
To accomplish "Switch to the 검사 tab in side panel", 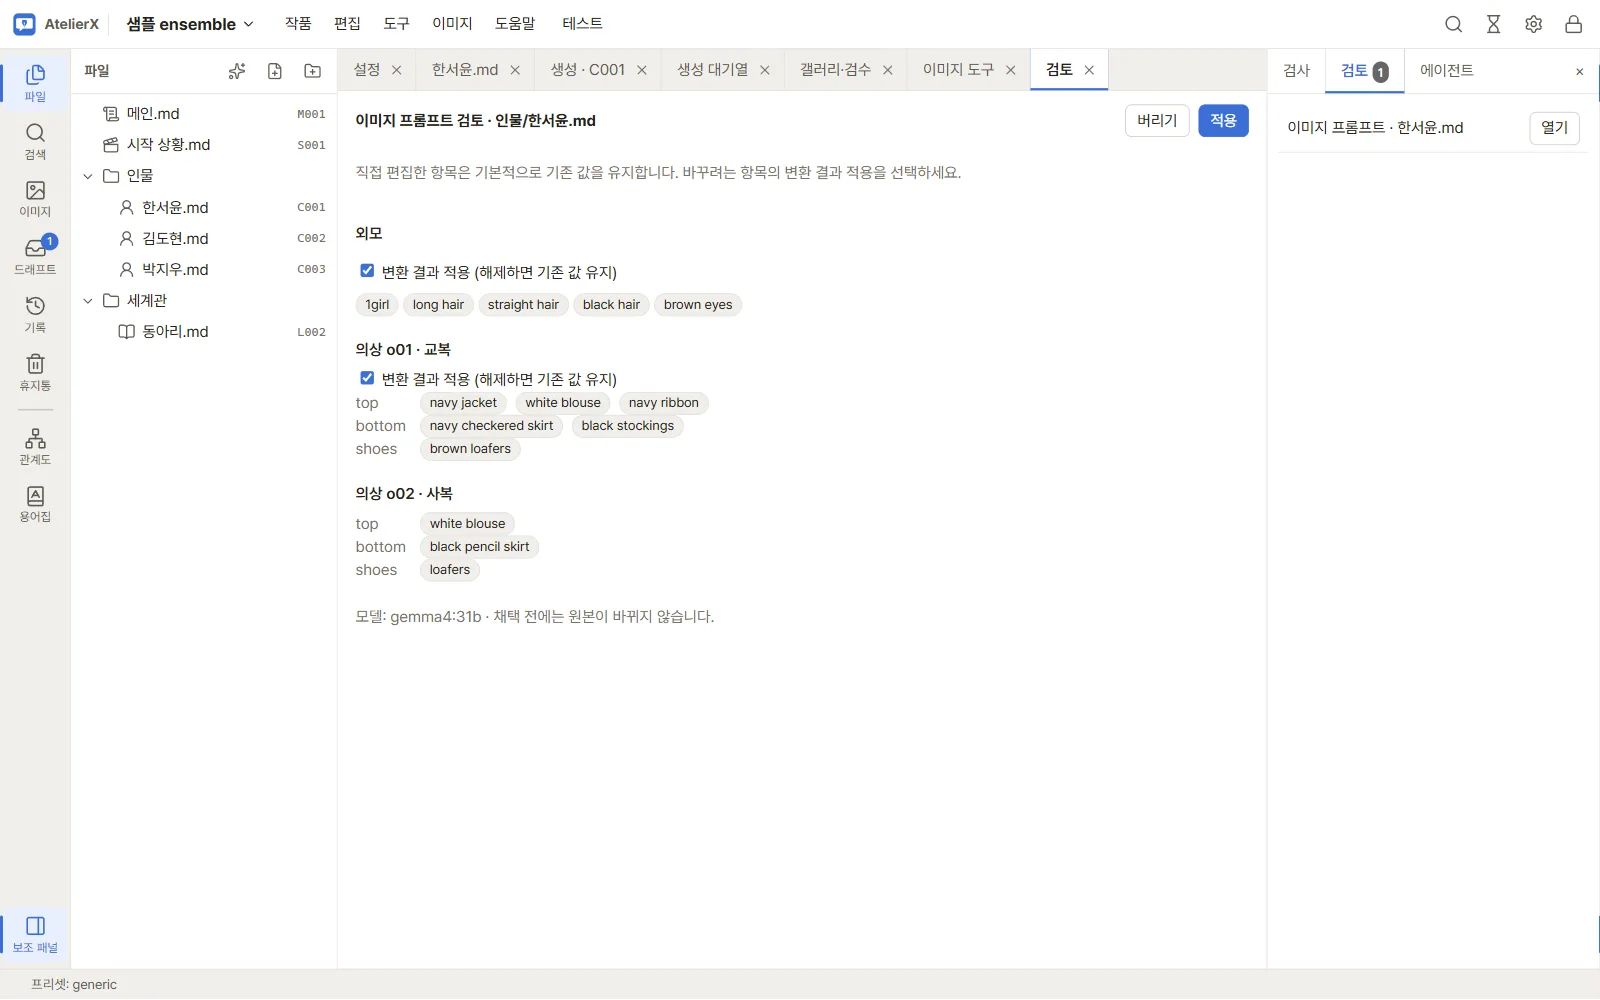I will [x=1296, y=71].
